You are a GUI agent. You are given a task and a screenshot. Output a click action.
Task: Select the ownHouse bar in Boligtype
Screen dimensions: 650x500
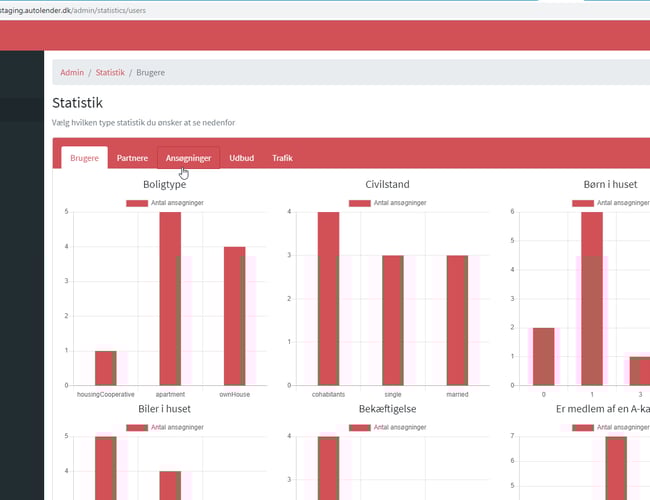coord(234,315)
